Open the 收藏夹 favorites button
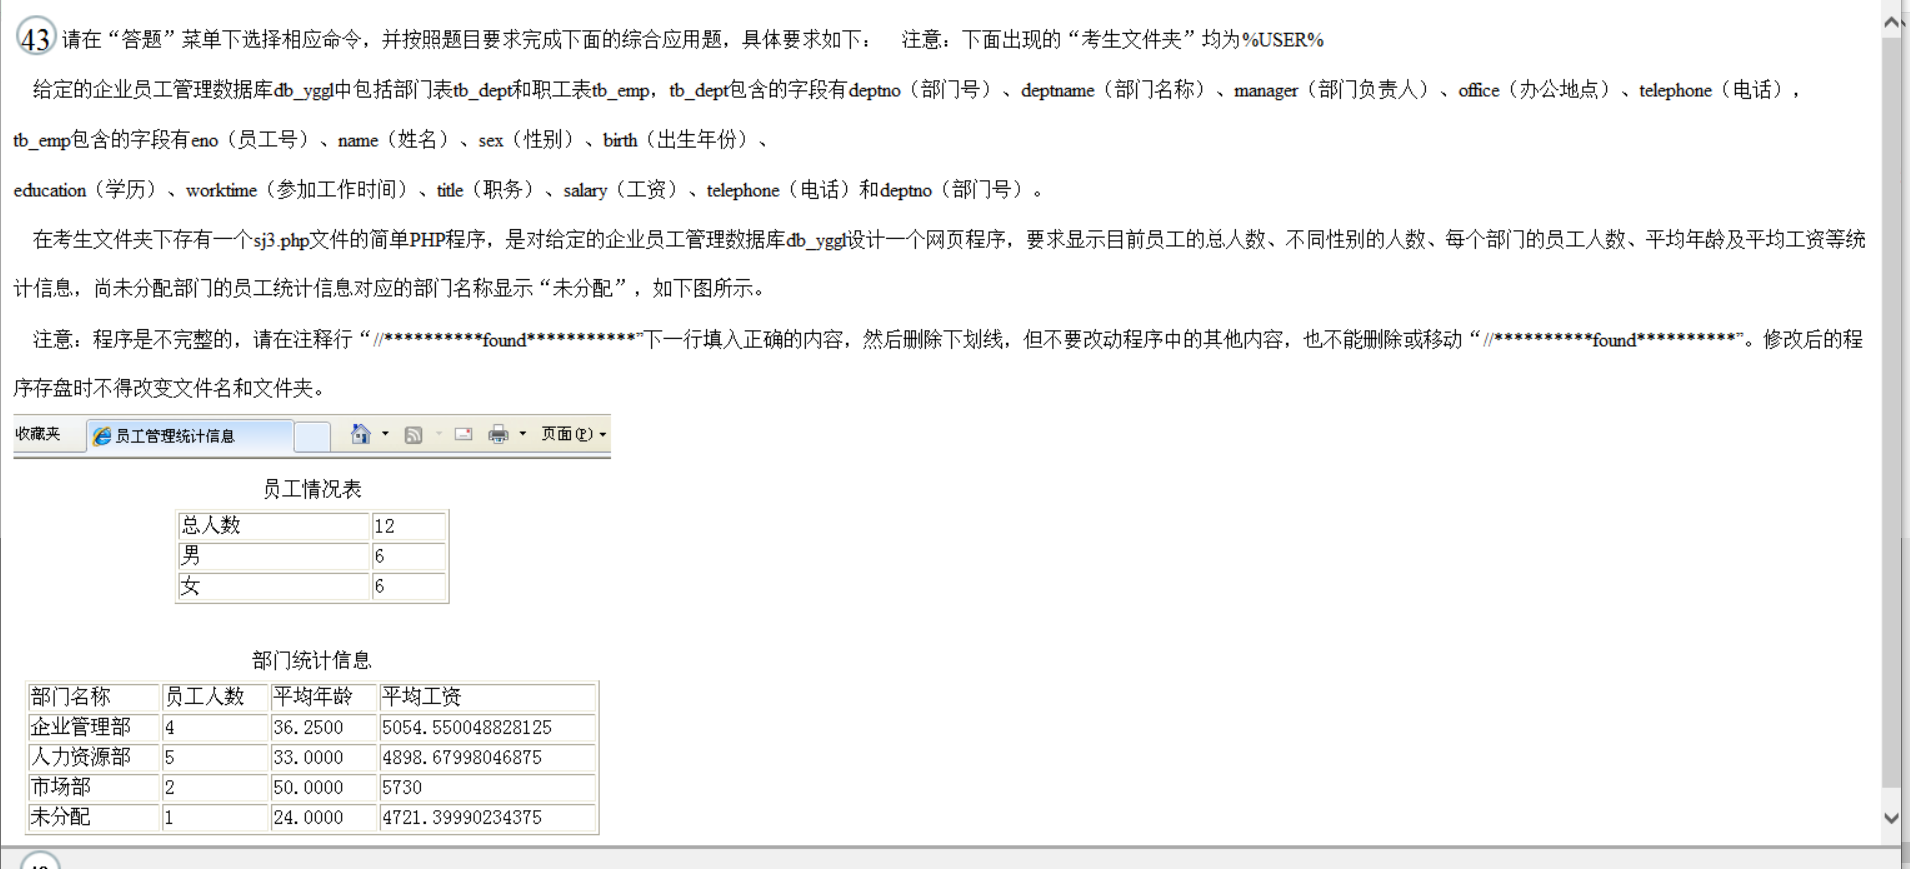1910x869 pixels. 38,434
